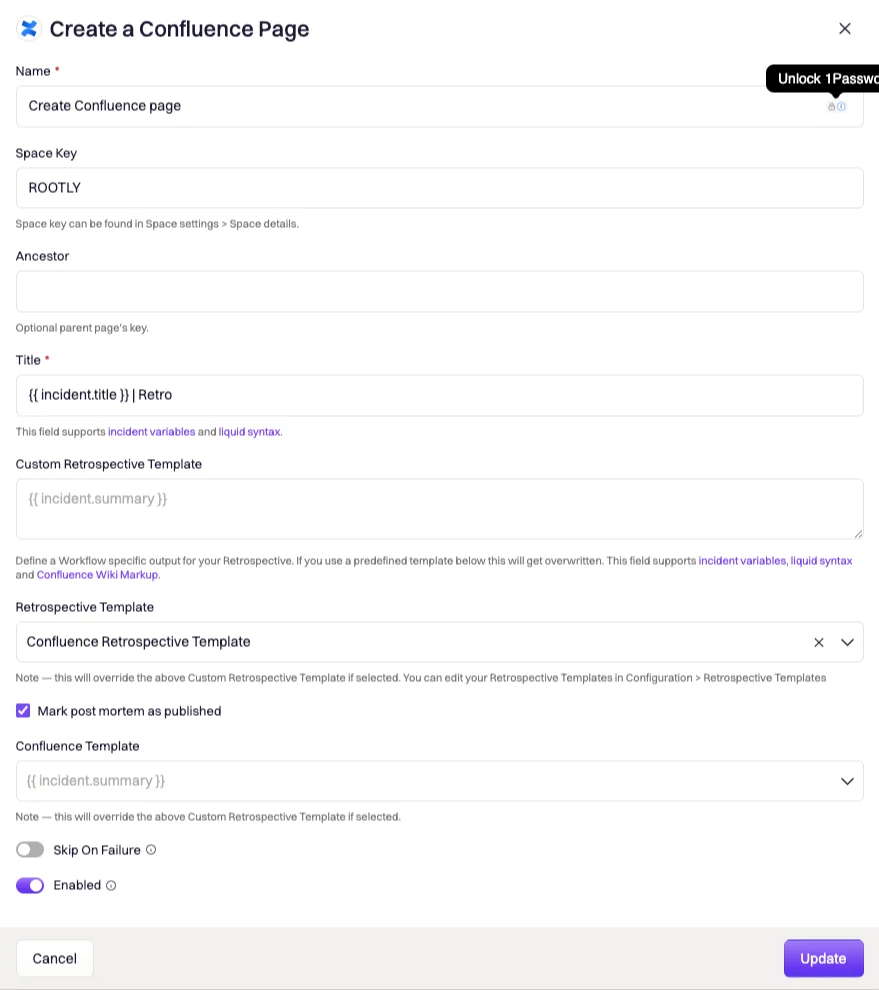
Task: Focus the Space Key input field
Action: tap(440, 188)
